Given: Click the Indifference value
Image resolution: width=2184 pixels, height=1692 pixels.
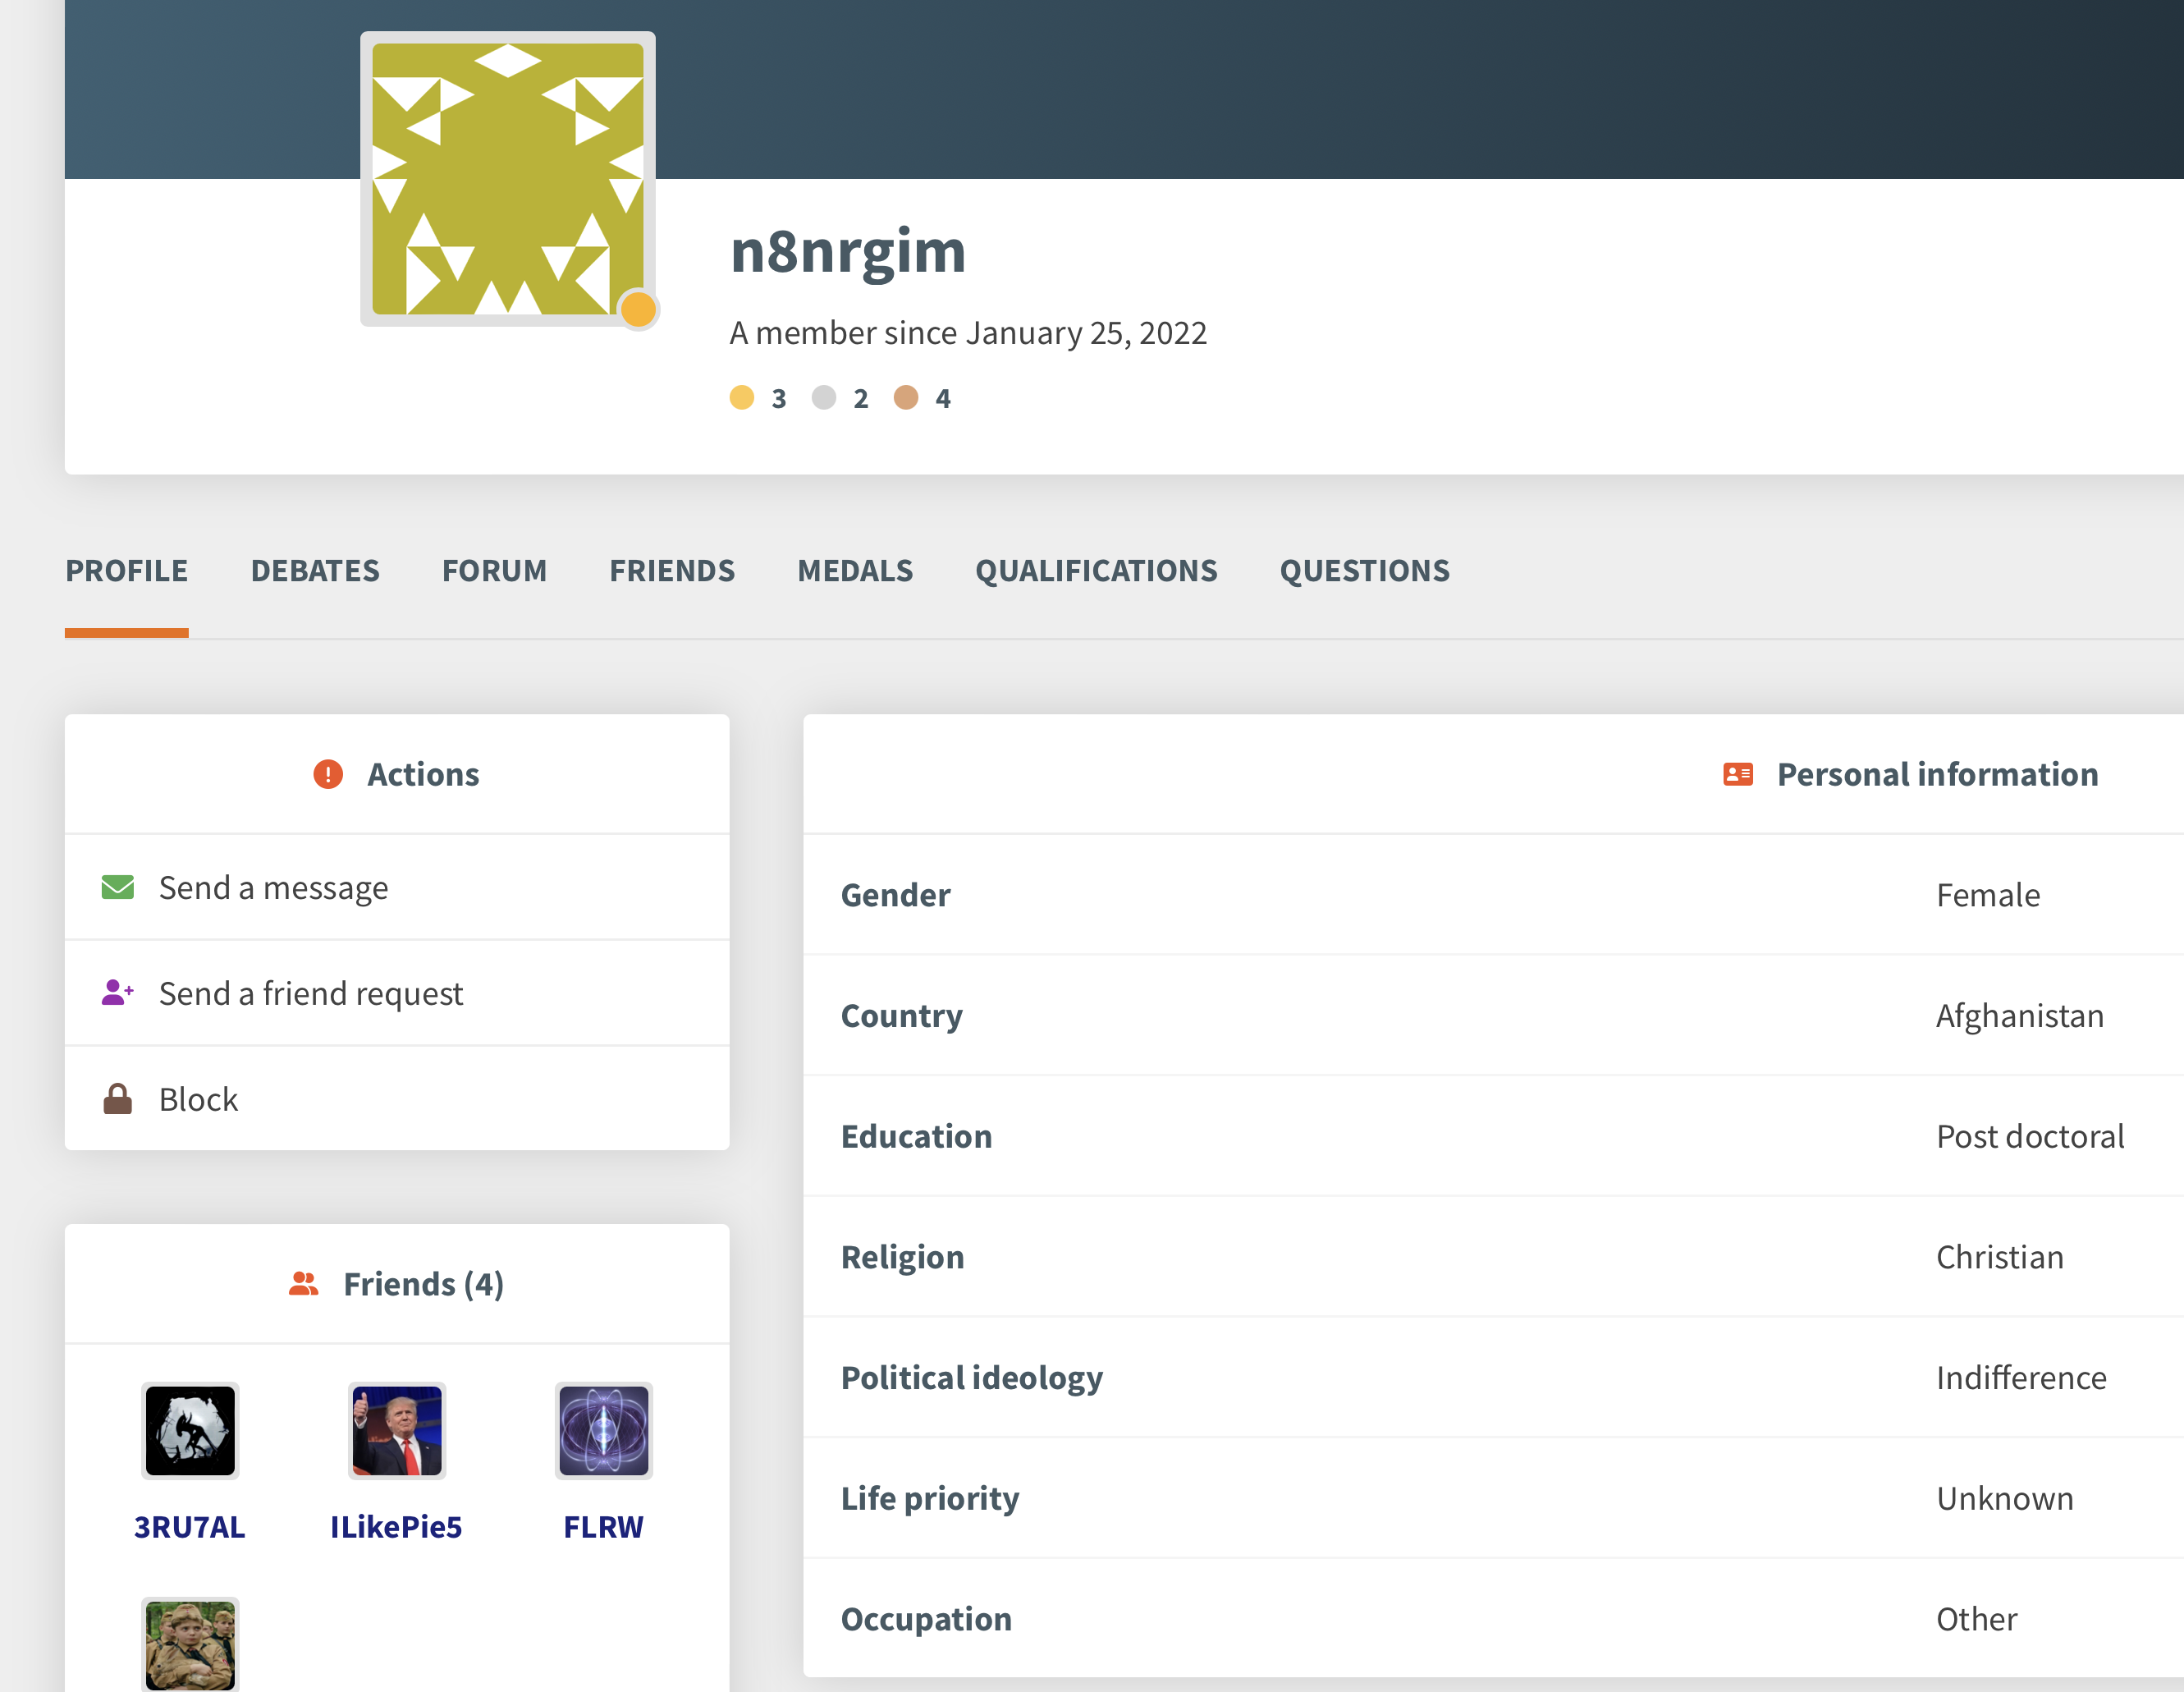Looking at the screenshot, I should 2021,1378.
